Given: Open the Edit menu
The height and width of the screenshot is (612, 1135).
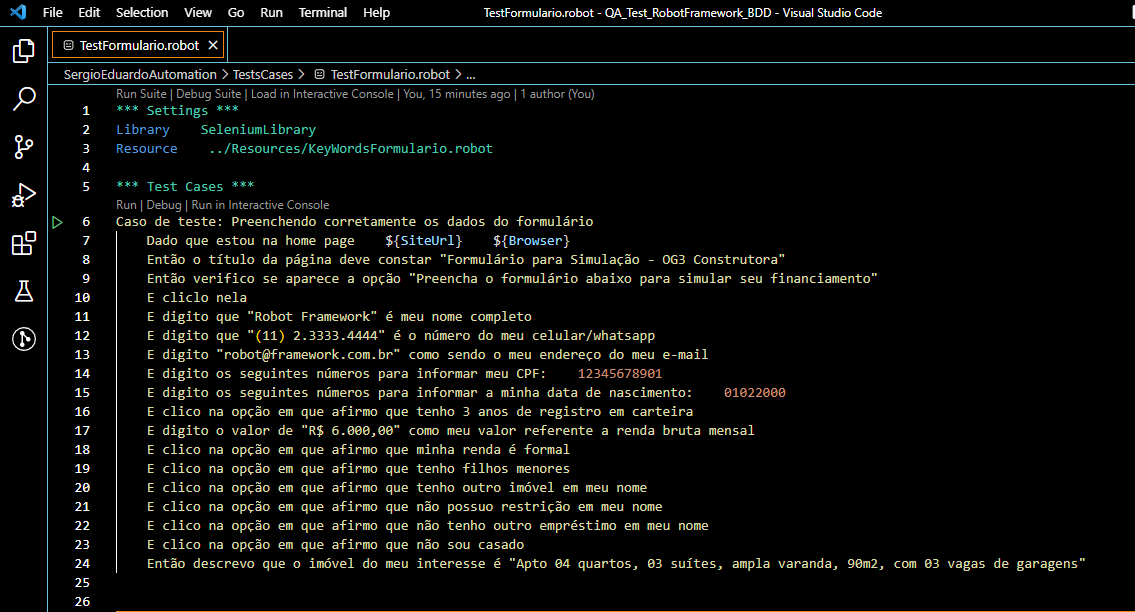Looking at the screenshot, I should pos(89,12).
